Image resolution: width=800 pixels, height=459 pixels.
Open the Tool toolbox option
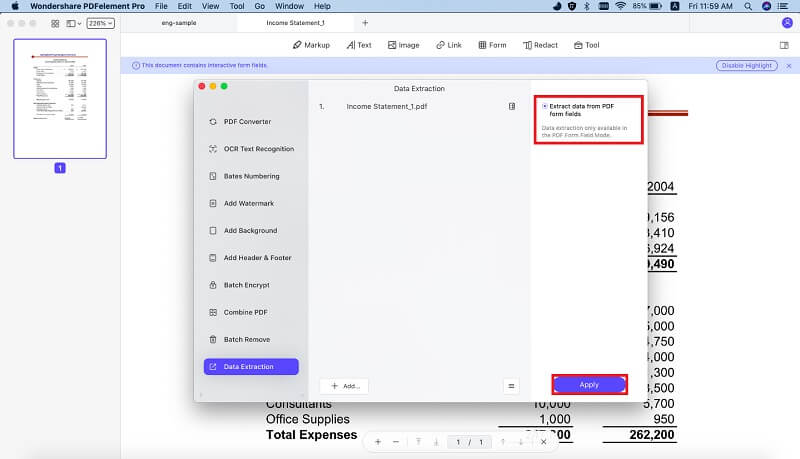coord(587,45)
